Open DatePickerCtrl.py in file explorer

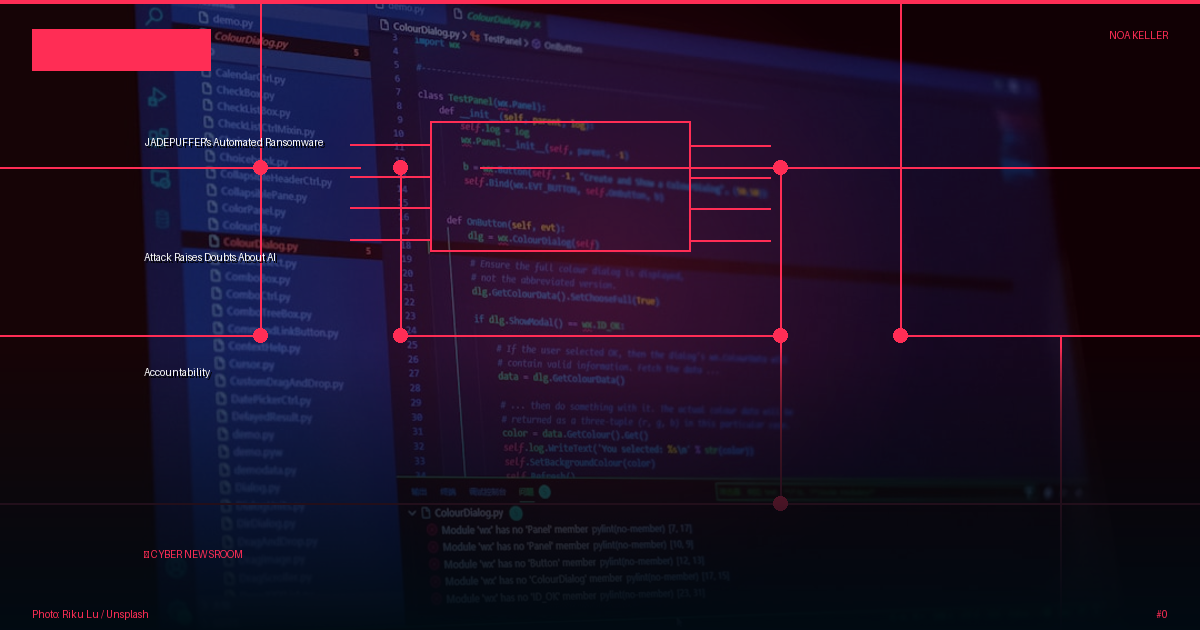(264, 399)
